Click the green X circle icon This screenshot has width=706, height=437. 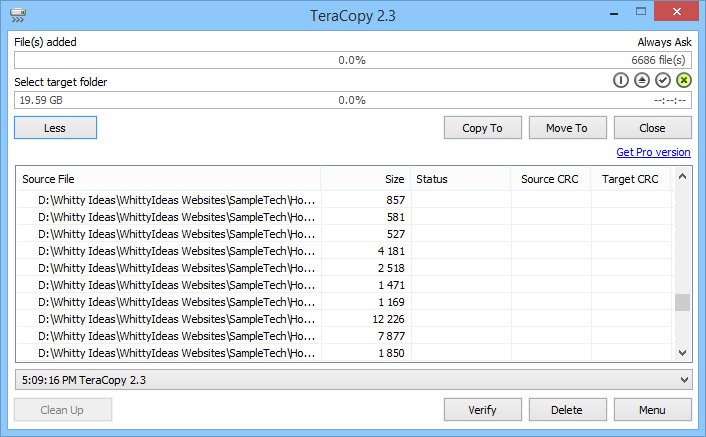[x=683, y=81]
